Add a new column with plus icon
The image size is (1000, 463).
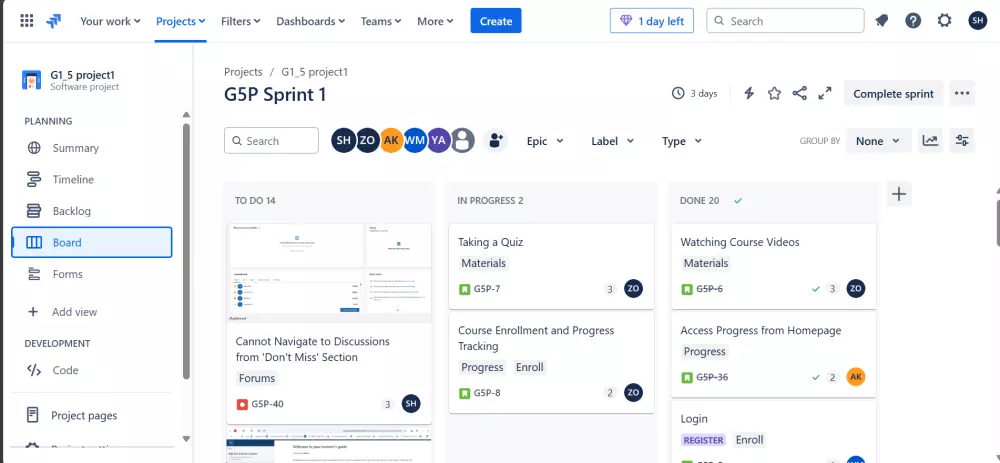(899, 194)
